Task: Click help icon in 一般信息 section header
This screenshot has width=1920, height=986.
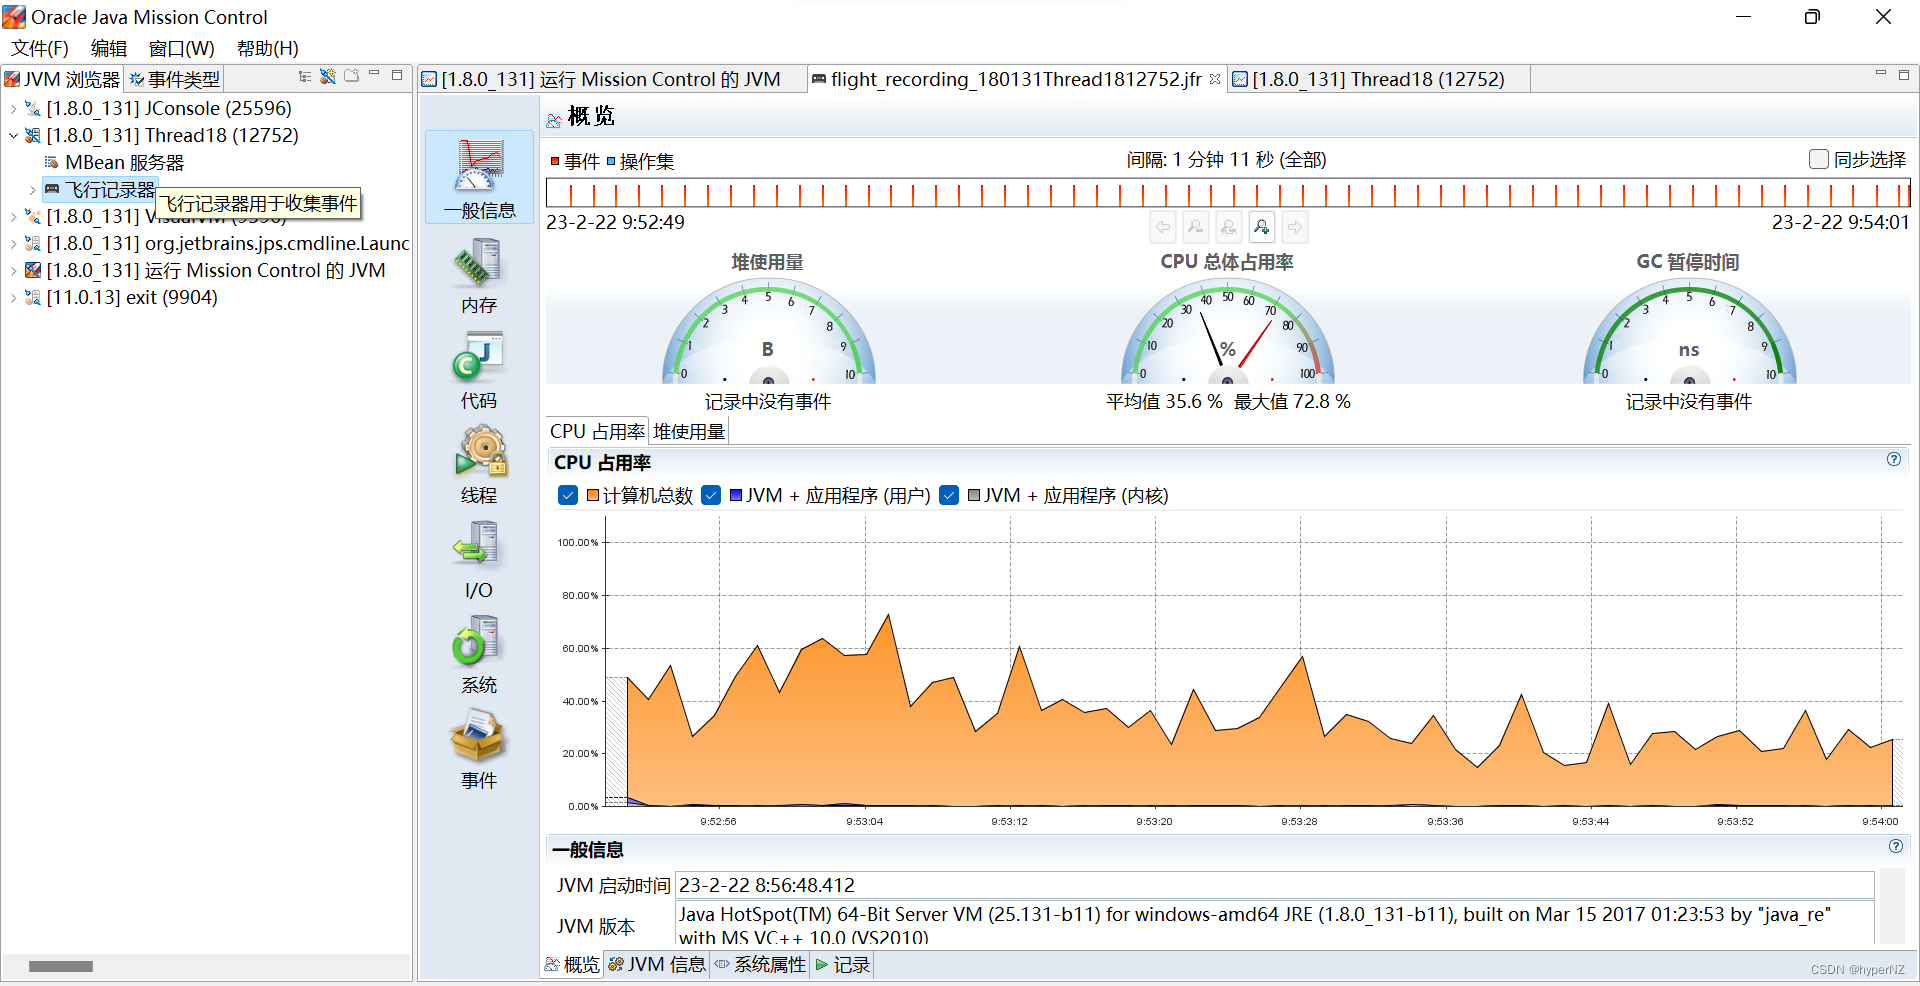Action: coord(1896,846)
